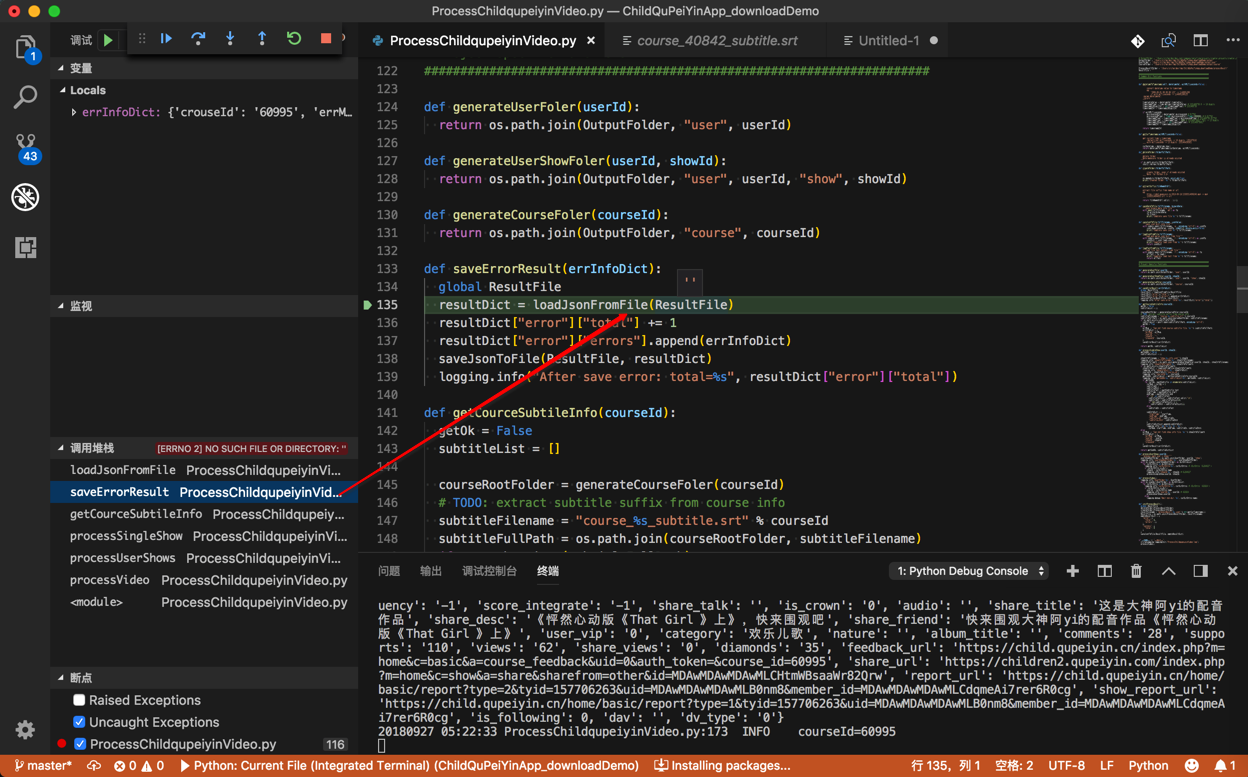Switch to course_40842_subtitle.srt tab
The width and height of the screenshot is (1248, 778).
(x=717, y=41)
